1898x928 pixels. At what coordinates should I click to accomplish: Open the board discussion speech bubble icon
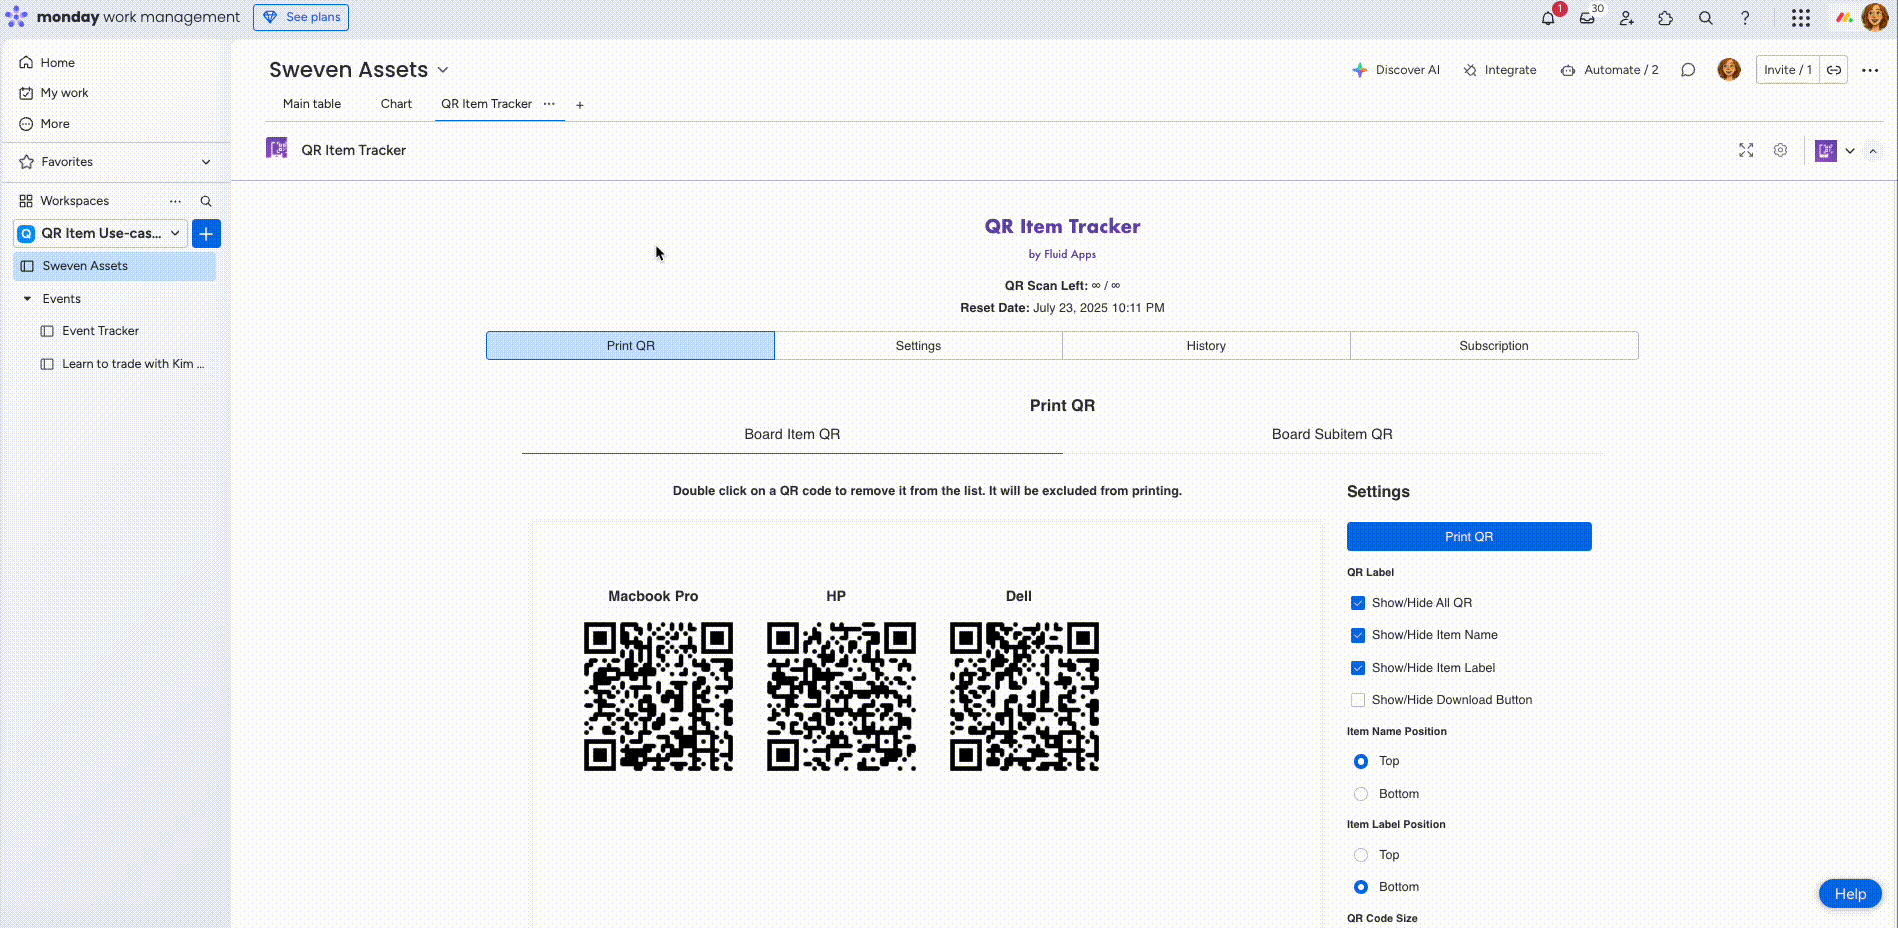(1688, 70)
